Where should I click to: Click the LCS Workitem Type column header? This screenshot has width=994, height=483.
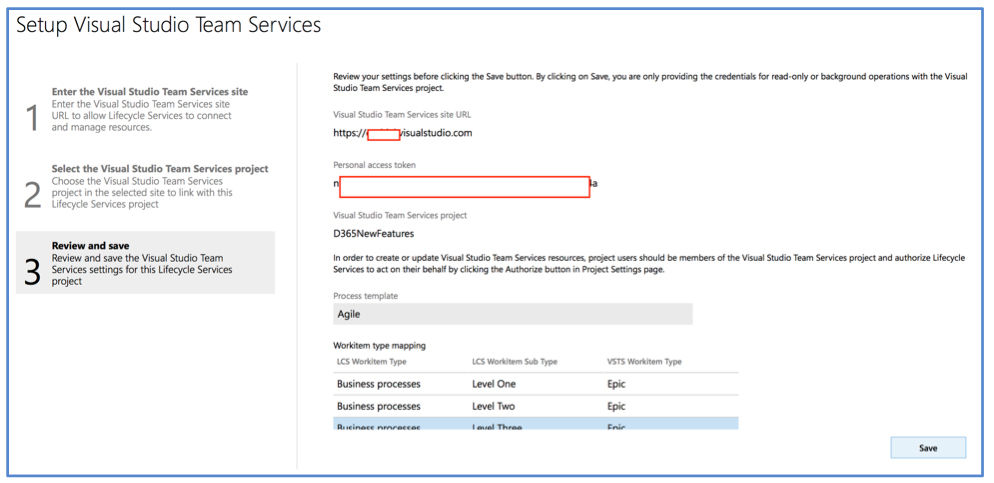point(371,362)
